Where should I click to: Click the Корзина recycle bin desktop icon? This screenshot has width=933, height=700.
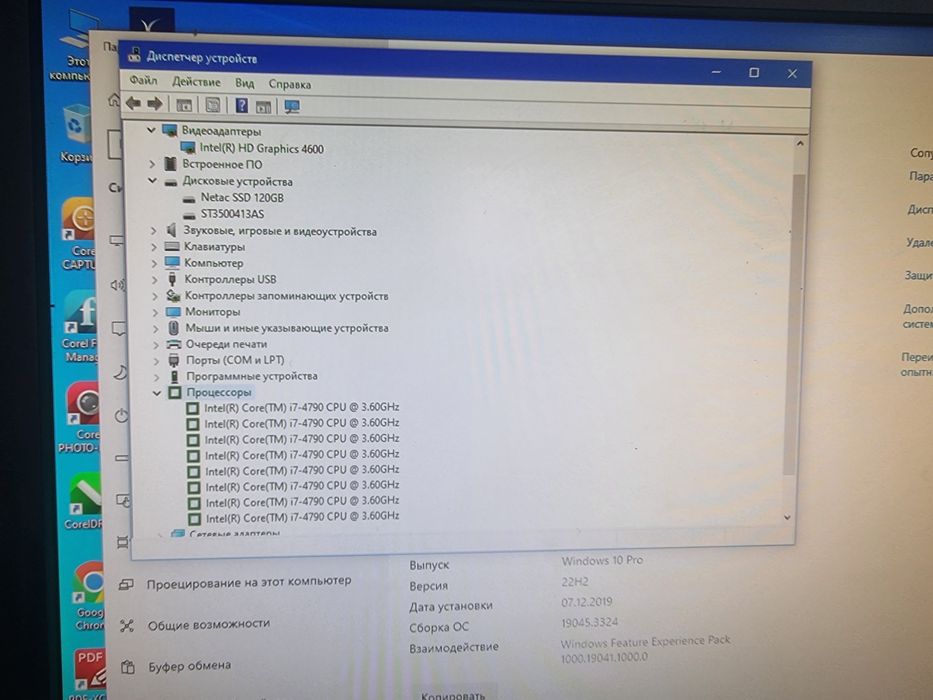pos(76,133)
